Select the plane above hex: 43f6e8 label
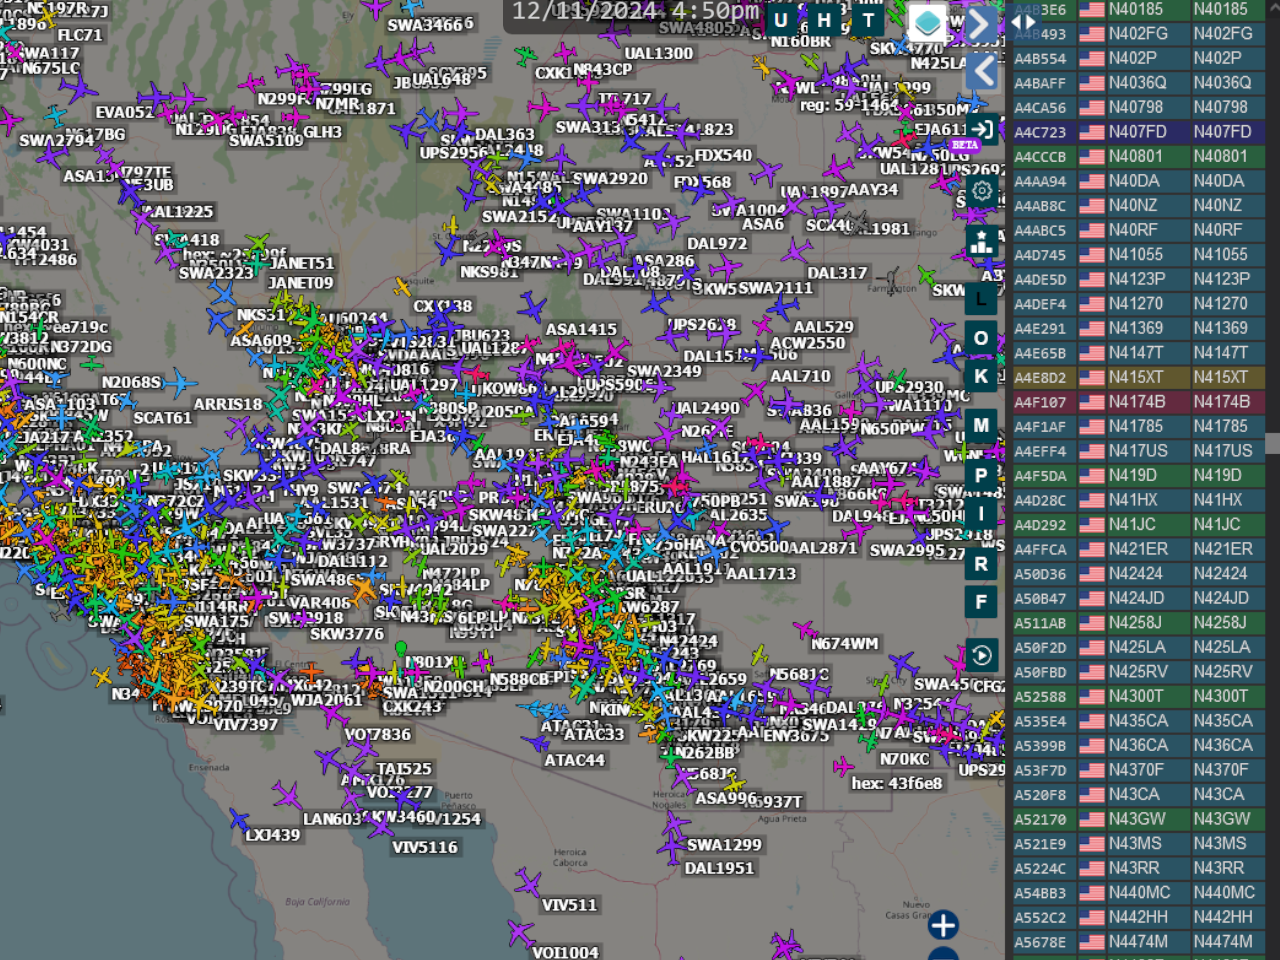Image resolution: width=1280 pixels, height=960 pixels. (x=843, y=767)
